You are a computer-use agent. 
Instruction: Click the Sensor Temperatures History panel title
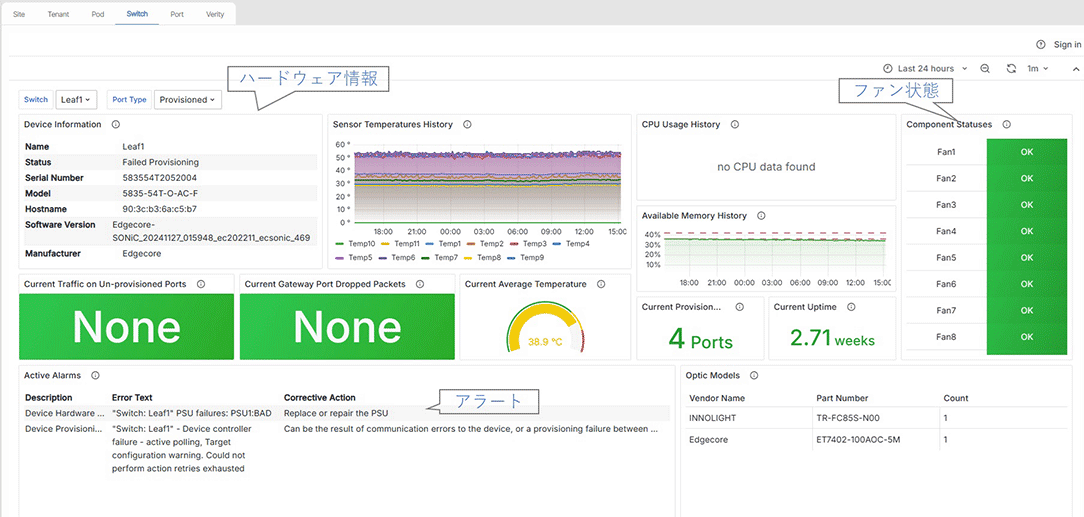(x=393, y=124)
